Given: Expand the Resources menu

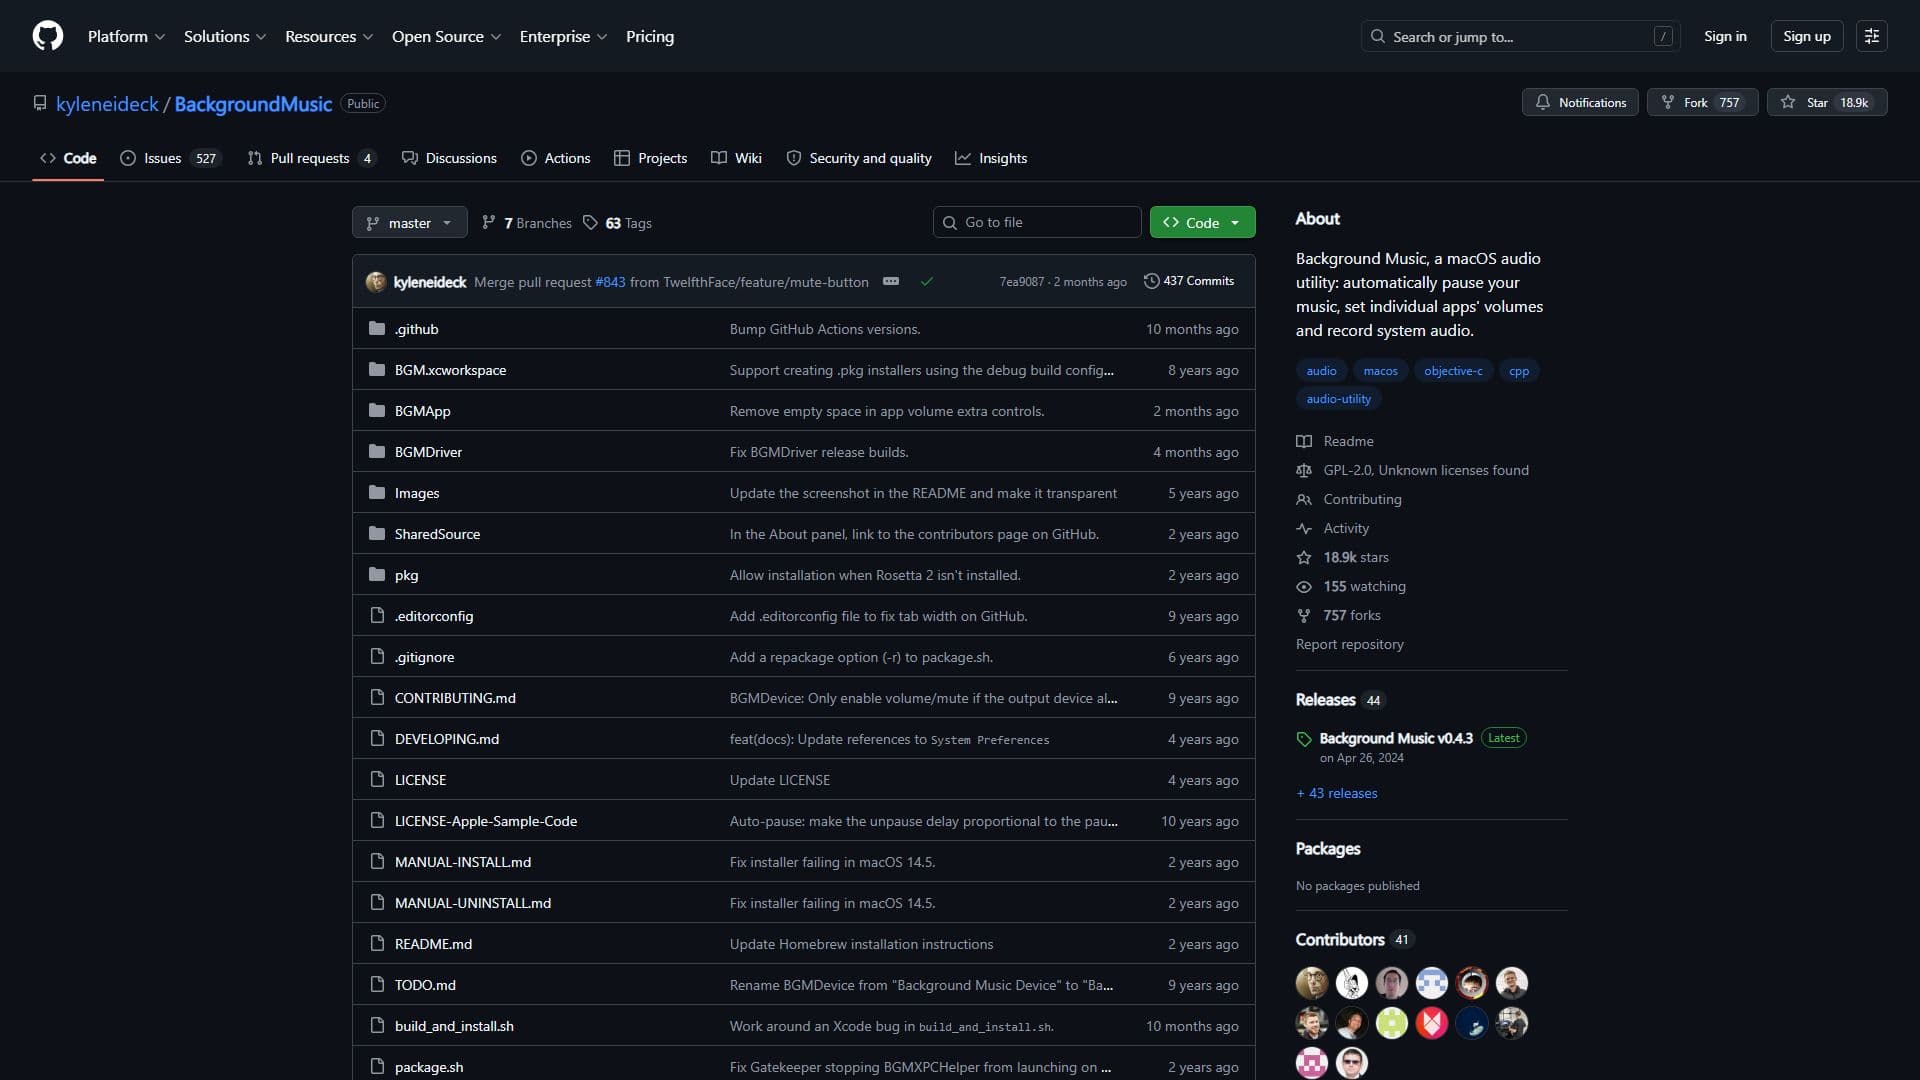Looking at the screenshot, I should 329,36.
